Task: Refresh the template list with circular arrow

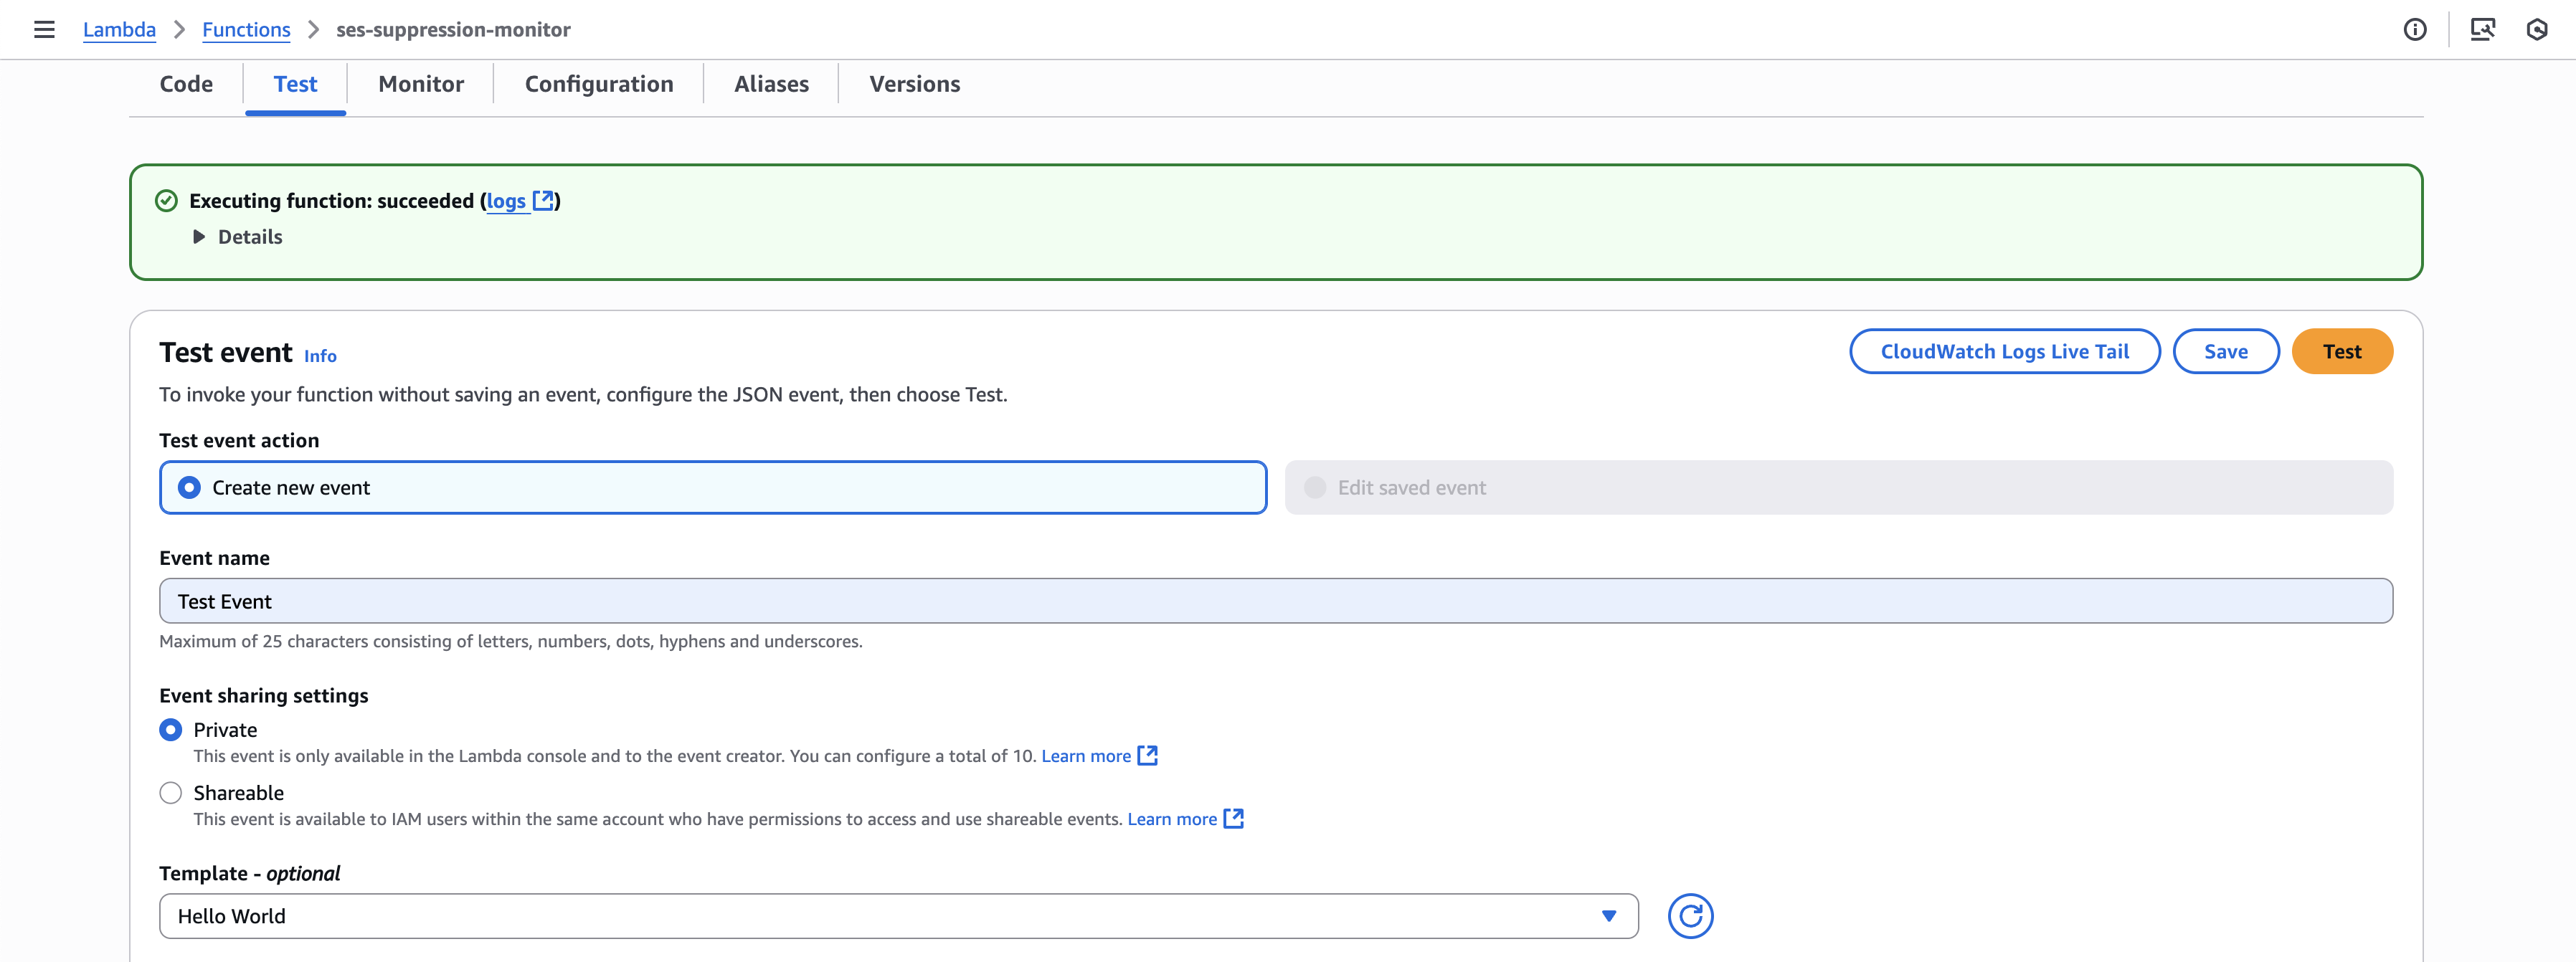Action: click(1690, 916)
